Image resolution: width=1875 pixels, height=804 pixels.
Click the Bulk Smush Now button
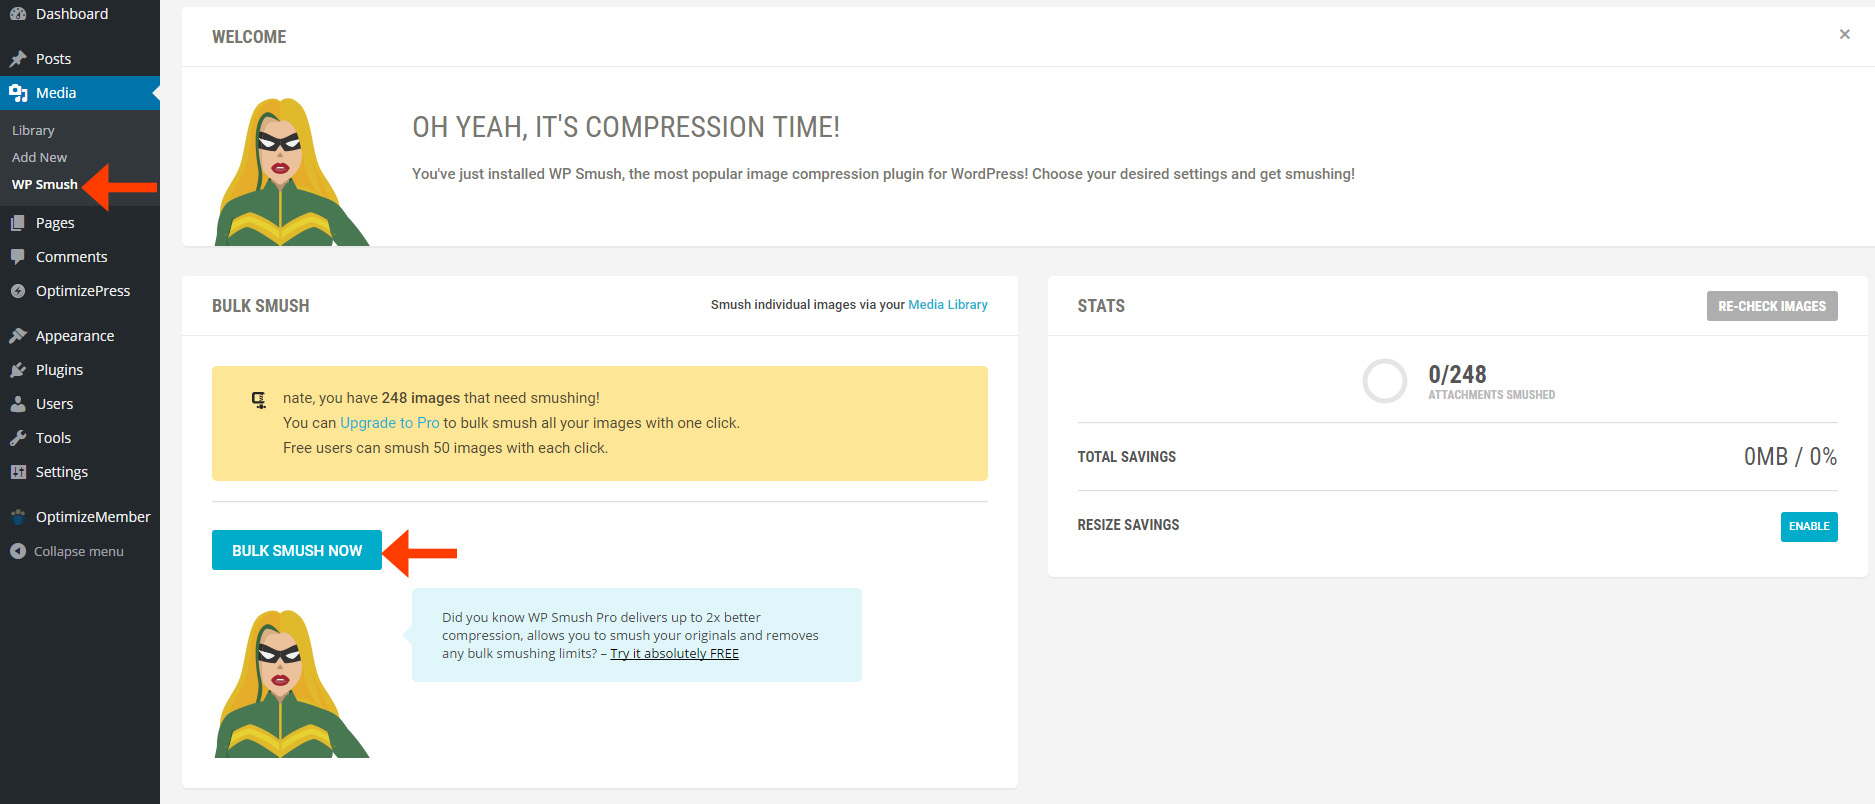click(x=297, y=550)
